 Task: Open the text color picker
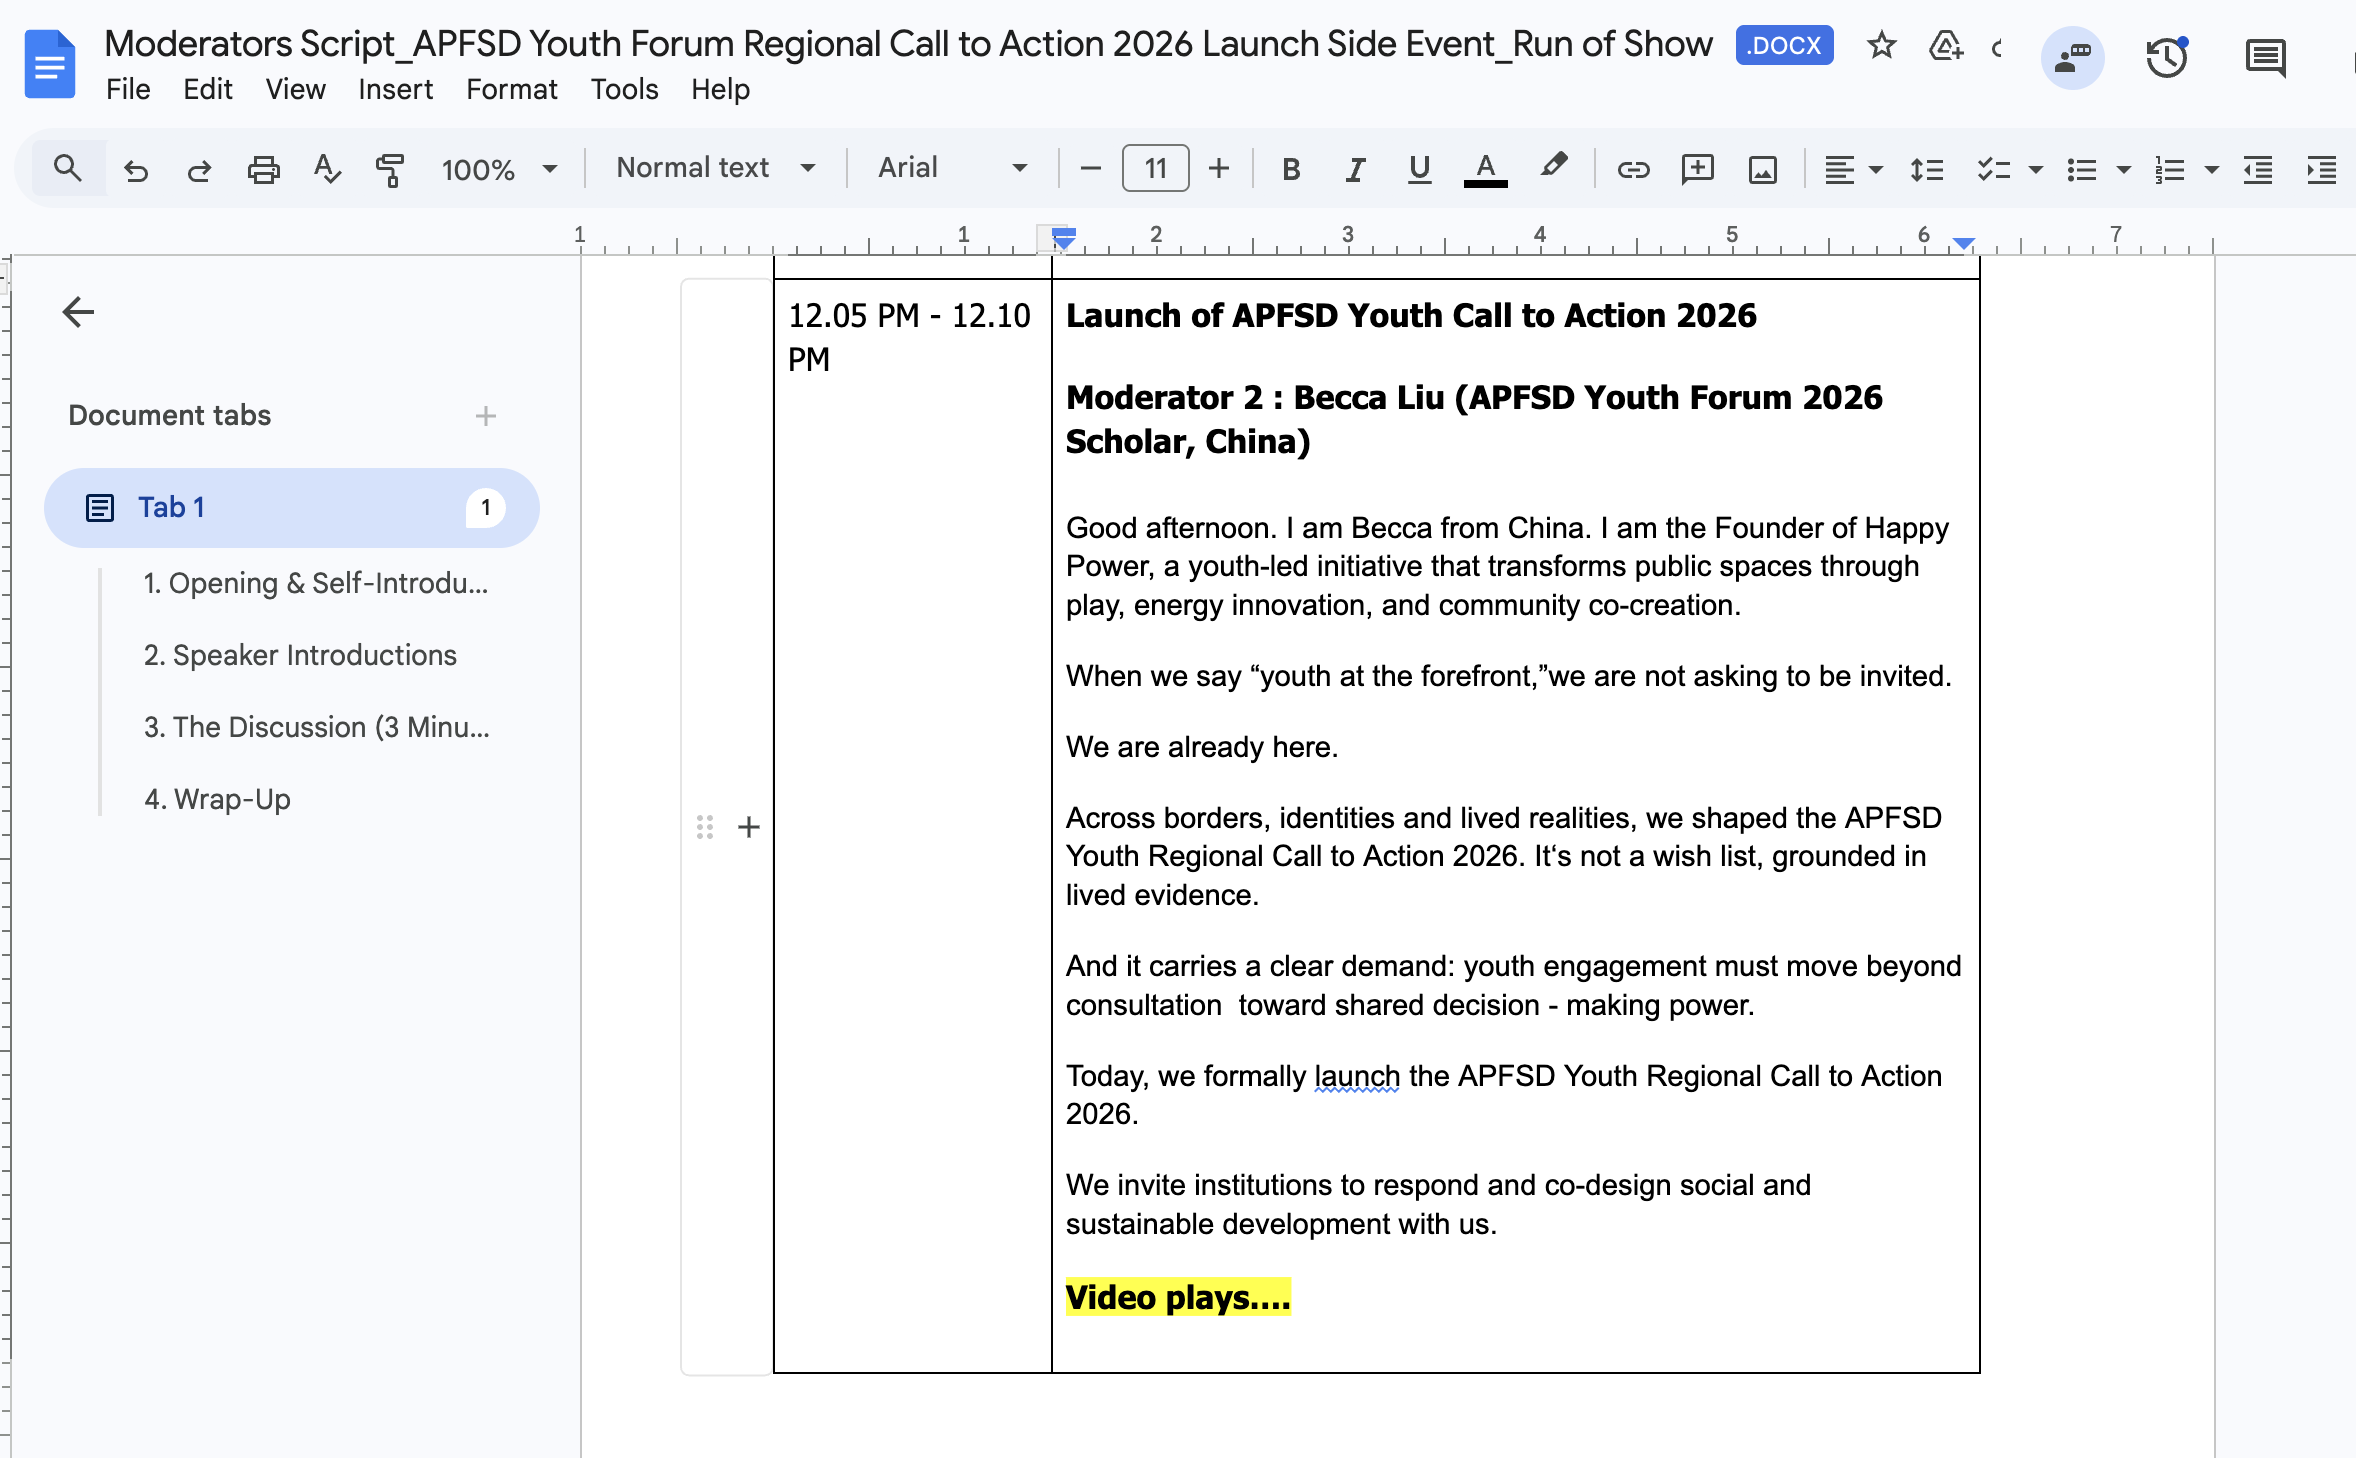point(1485,169)
